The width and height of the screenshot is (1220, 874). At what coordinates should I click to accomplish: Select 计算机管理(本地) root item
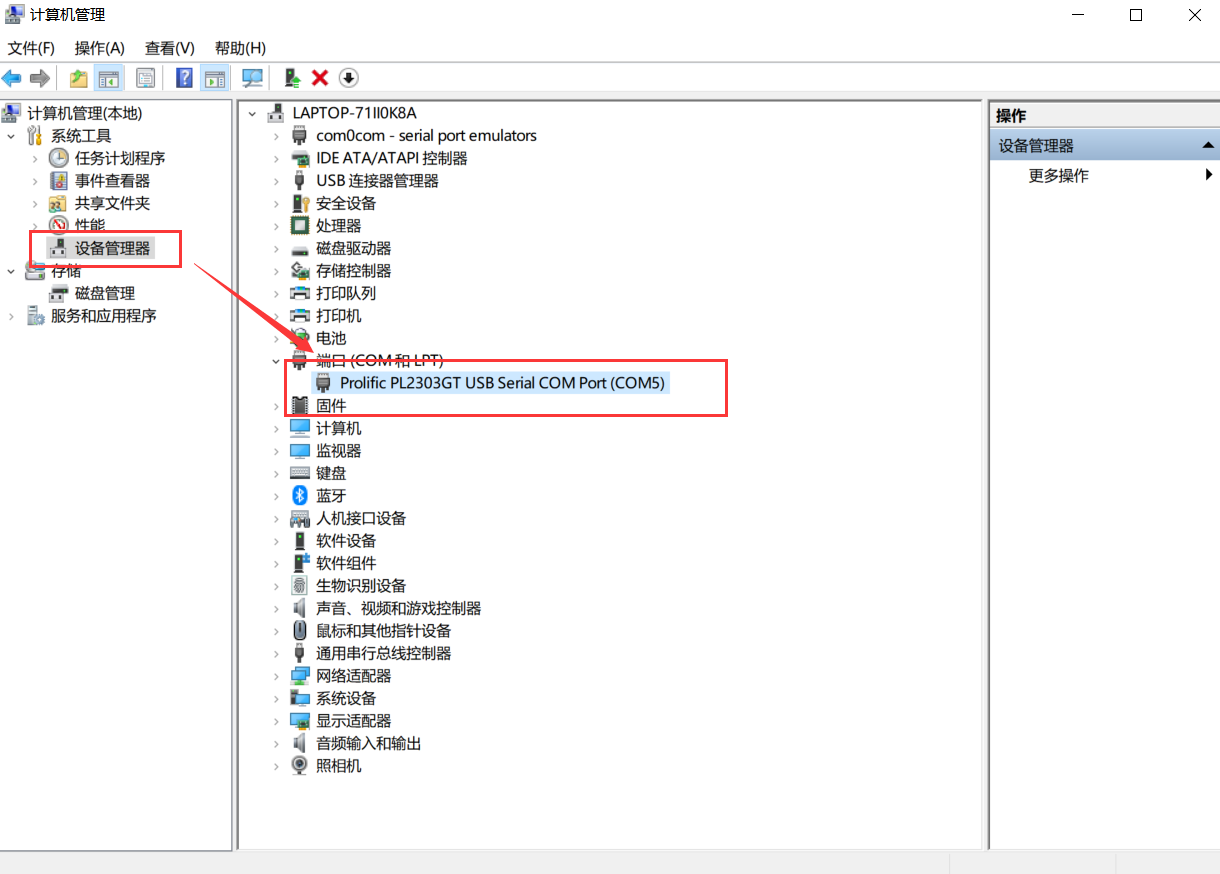tap(85, 113)
